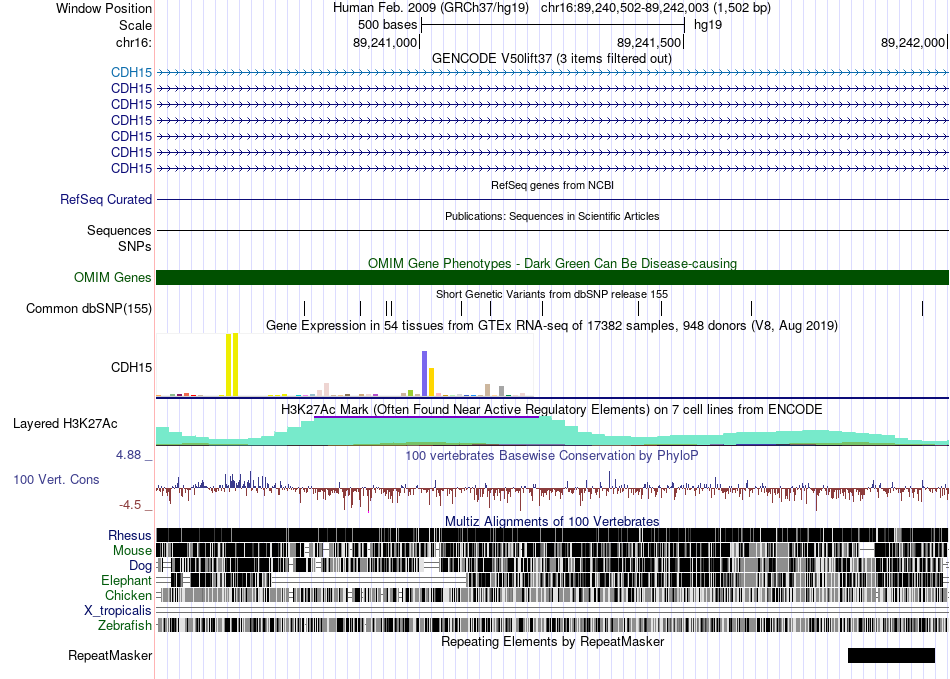Select the X_tropicalis alignment row label
Image resolution: width=950 pixels, height=679 pixels.
tap(118, 611)
